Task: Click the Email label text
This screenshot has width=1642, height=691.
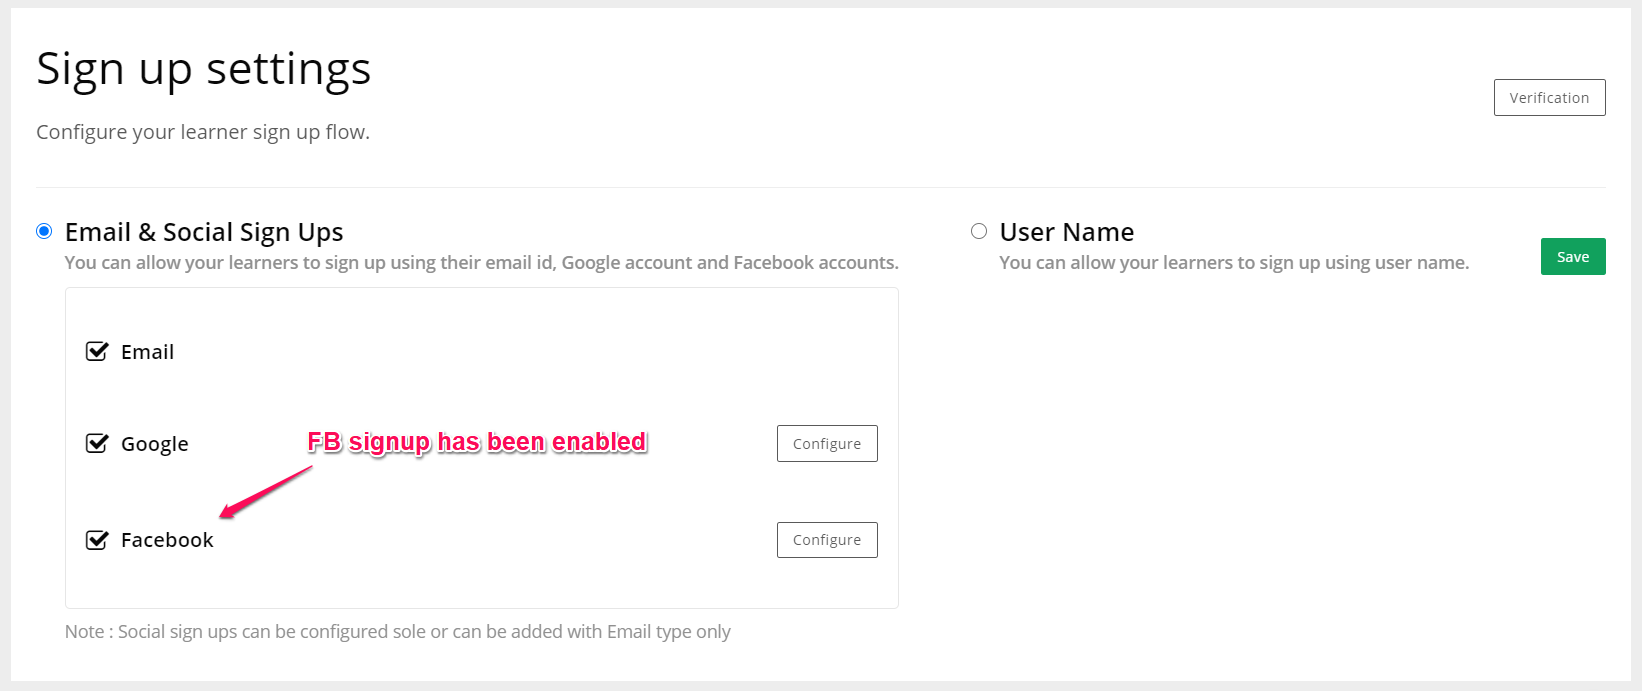Action: (x=147, y=352)
